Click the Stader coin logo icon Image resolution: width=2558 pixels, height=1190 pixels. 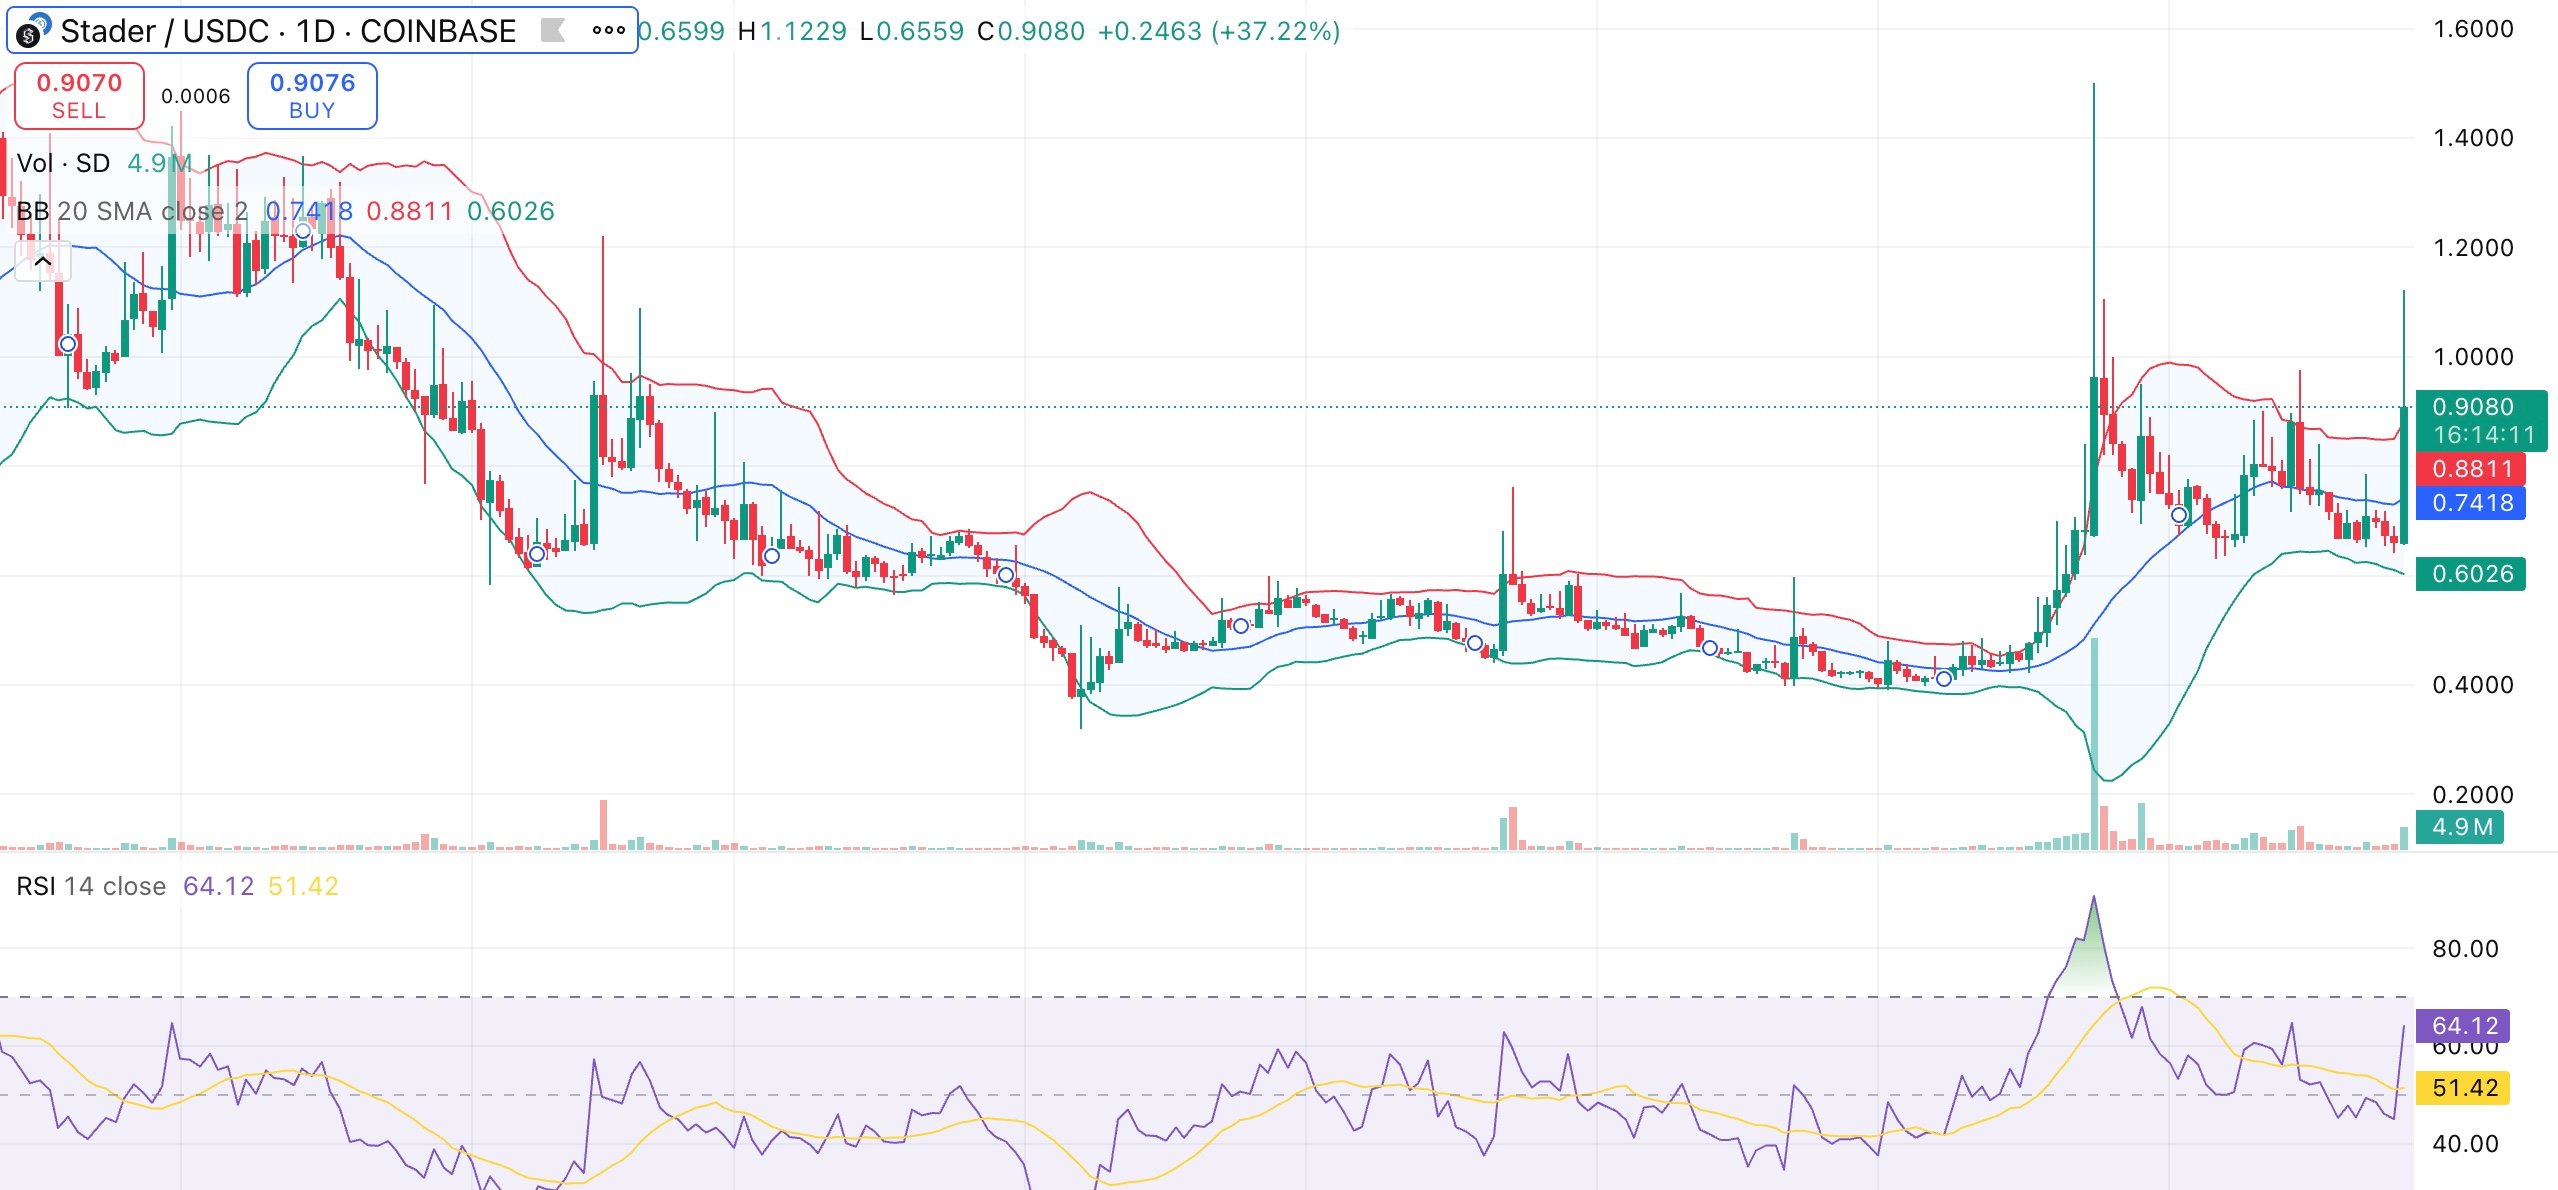click(x=34, y=32)
